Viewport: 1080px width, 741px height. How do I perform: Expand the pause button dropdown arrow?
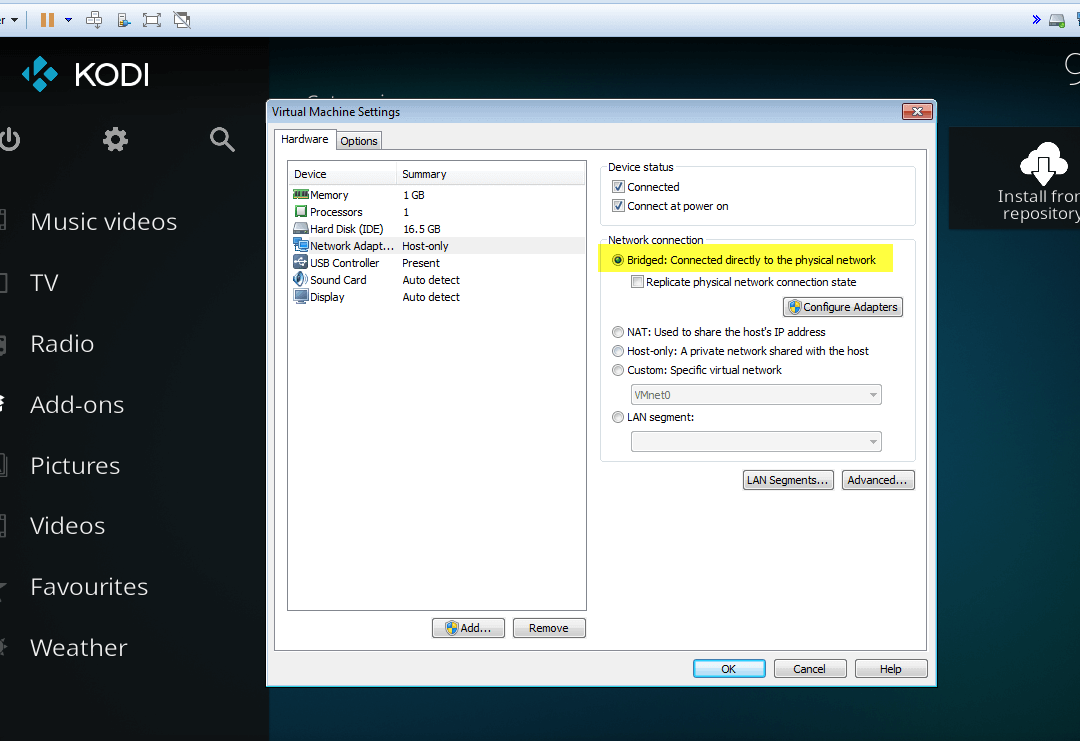(68, 19)
